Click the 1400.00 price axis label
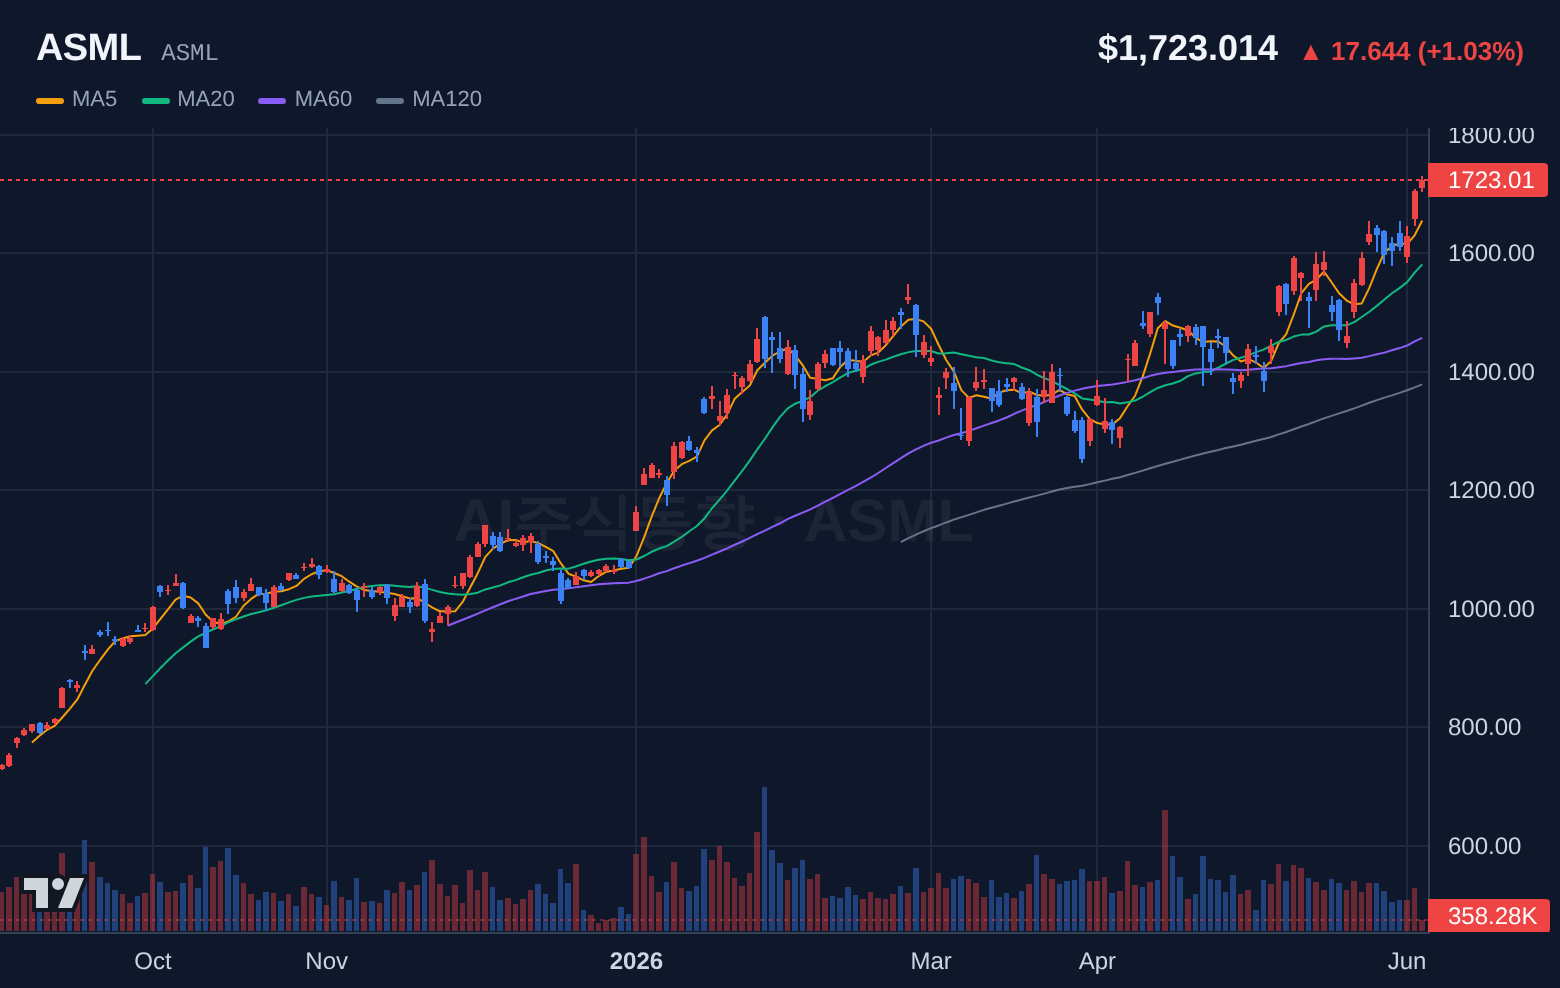The height and width of the screenshot is (988, 1560). [1491, 372]
